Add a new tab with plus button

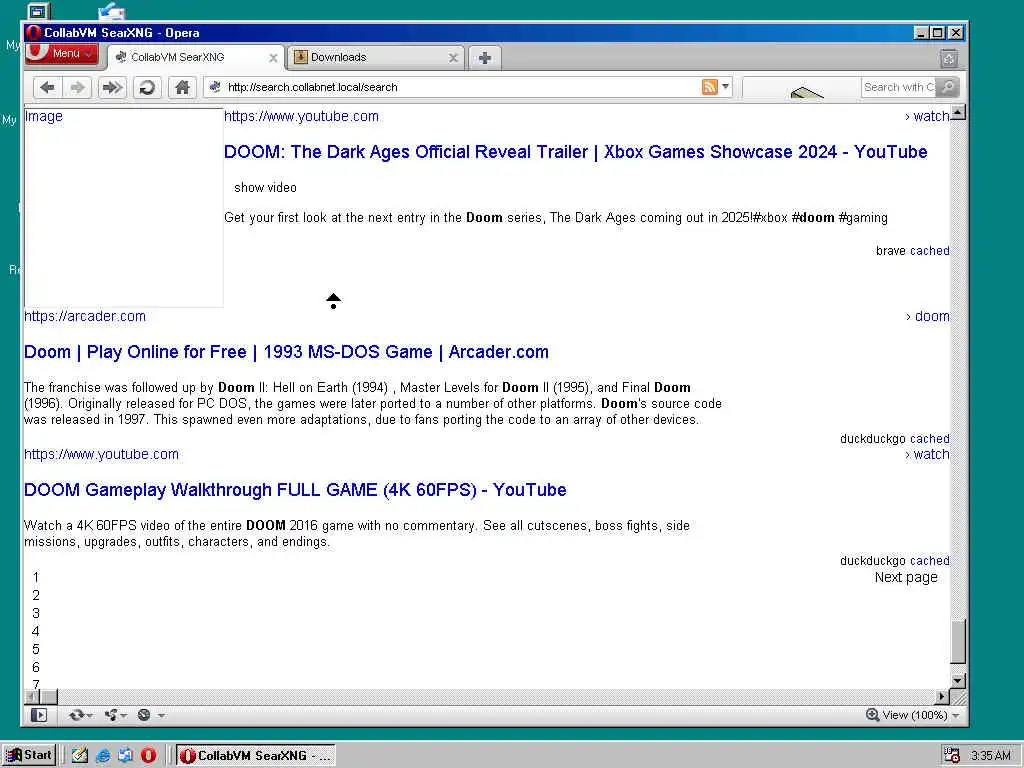[485, 58]
